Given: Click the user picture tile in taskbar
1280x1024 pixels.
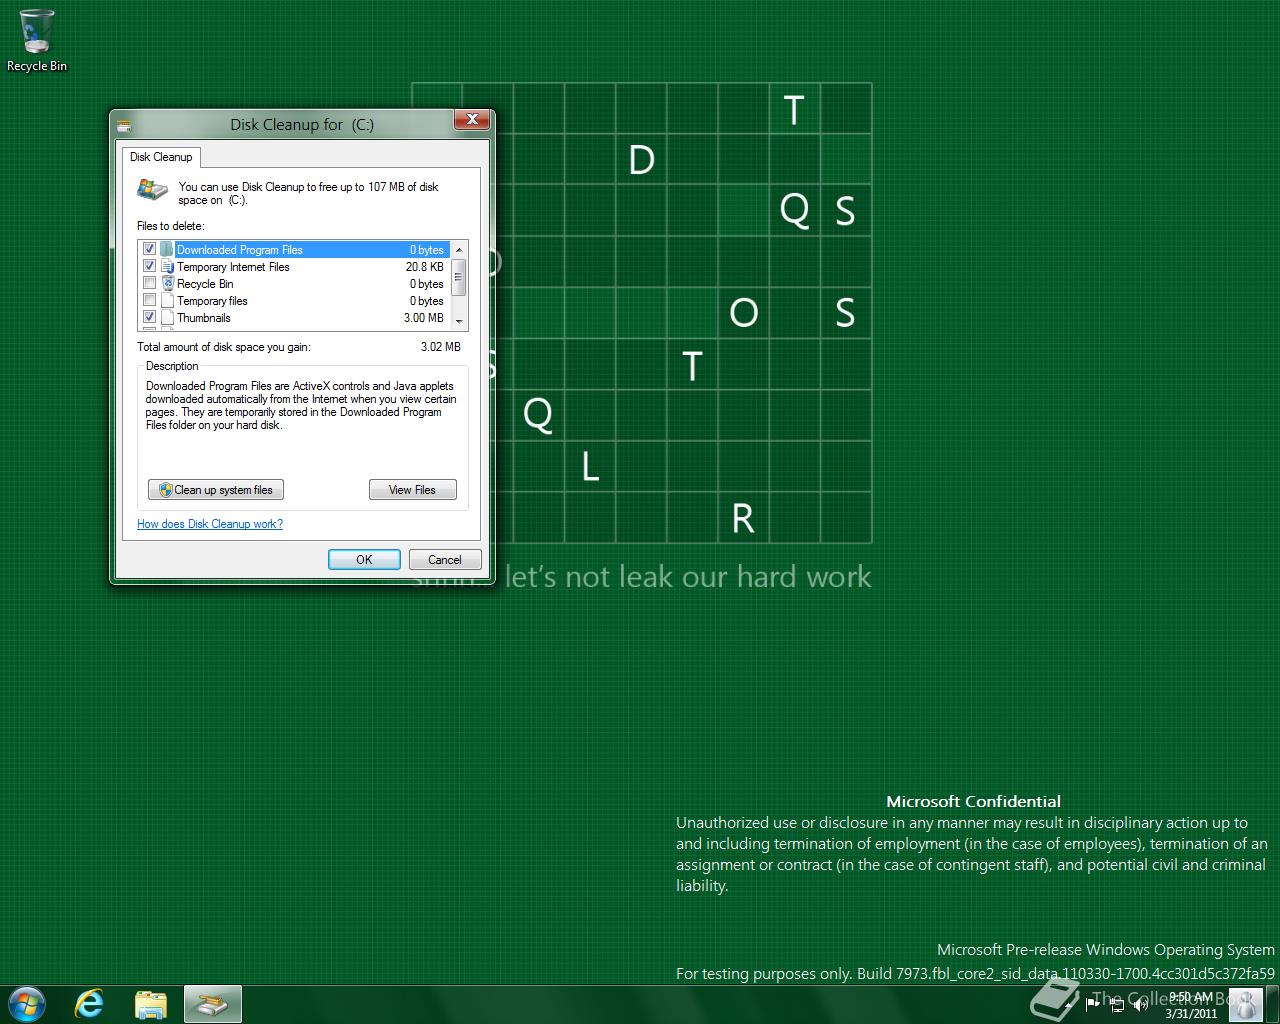Looking at the screenshot, I should (x=1244, y=1004).
